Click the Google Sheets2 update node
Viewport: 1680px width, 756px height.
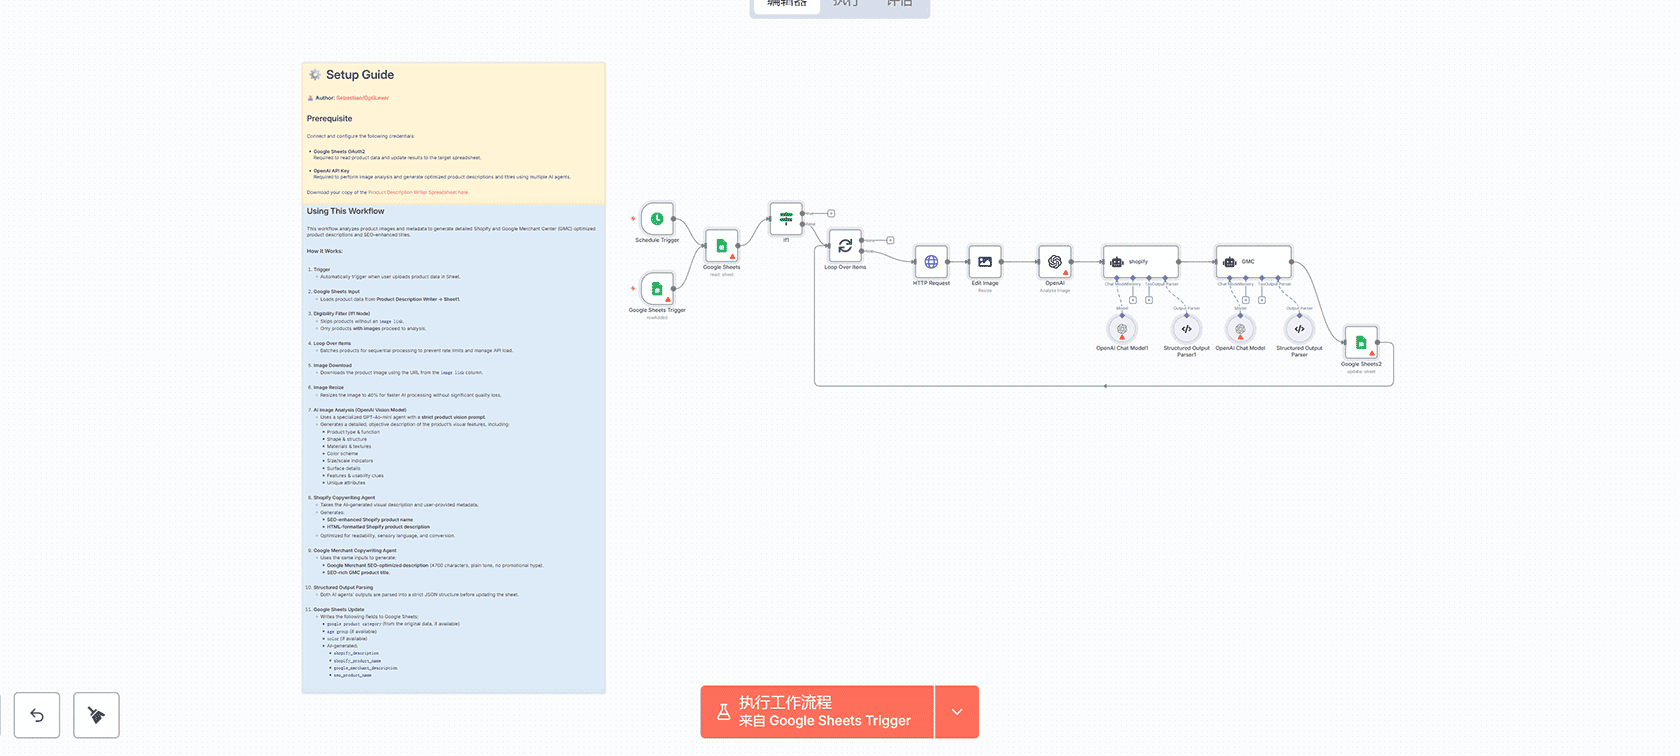(1361, 343)
